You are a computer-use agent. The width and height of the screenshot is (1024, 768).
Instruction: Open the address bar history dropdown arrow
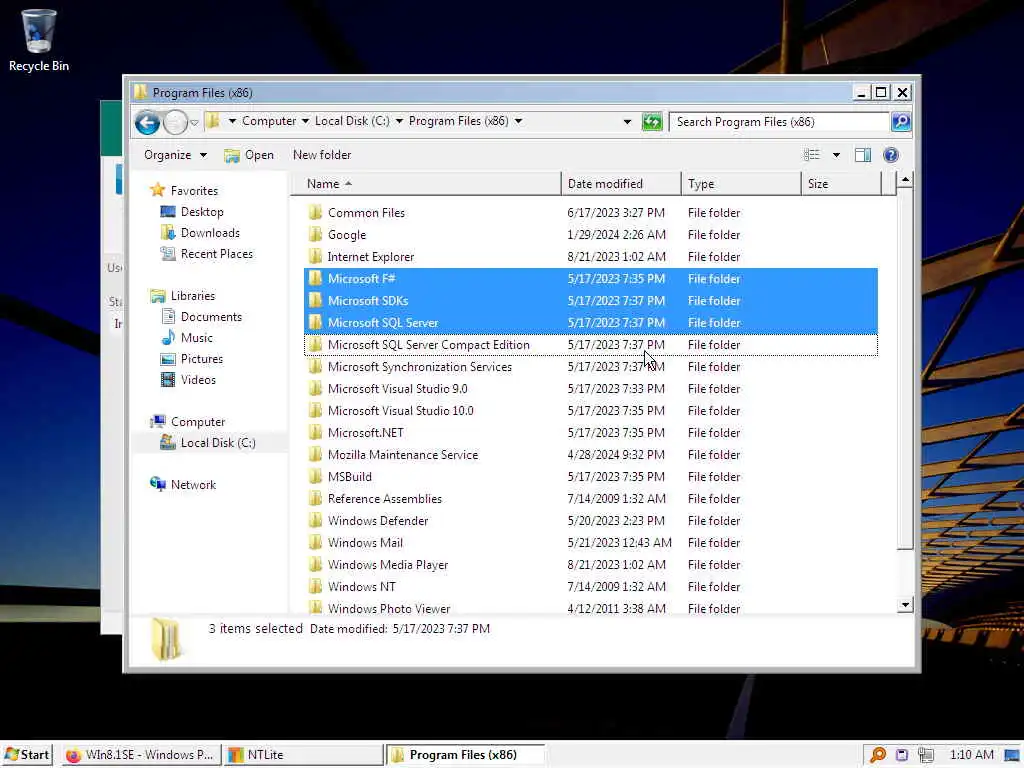627,121
